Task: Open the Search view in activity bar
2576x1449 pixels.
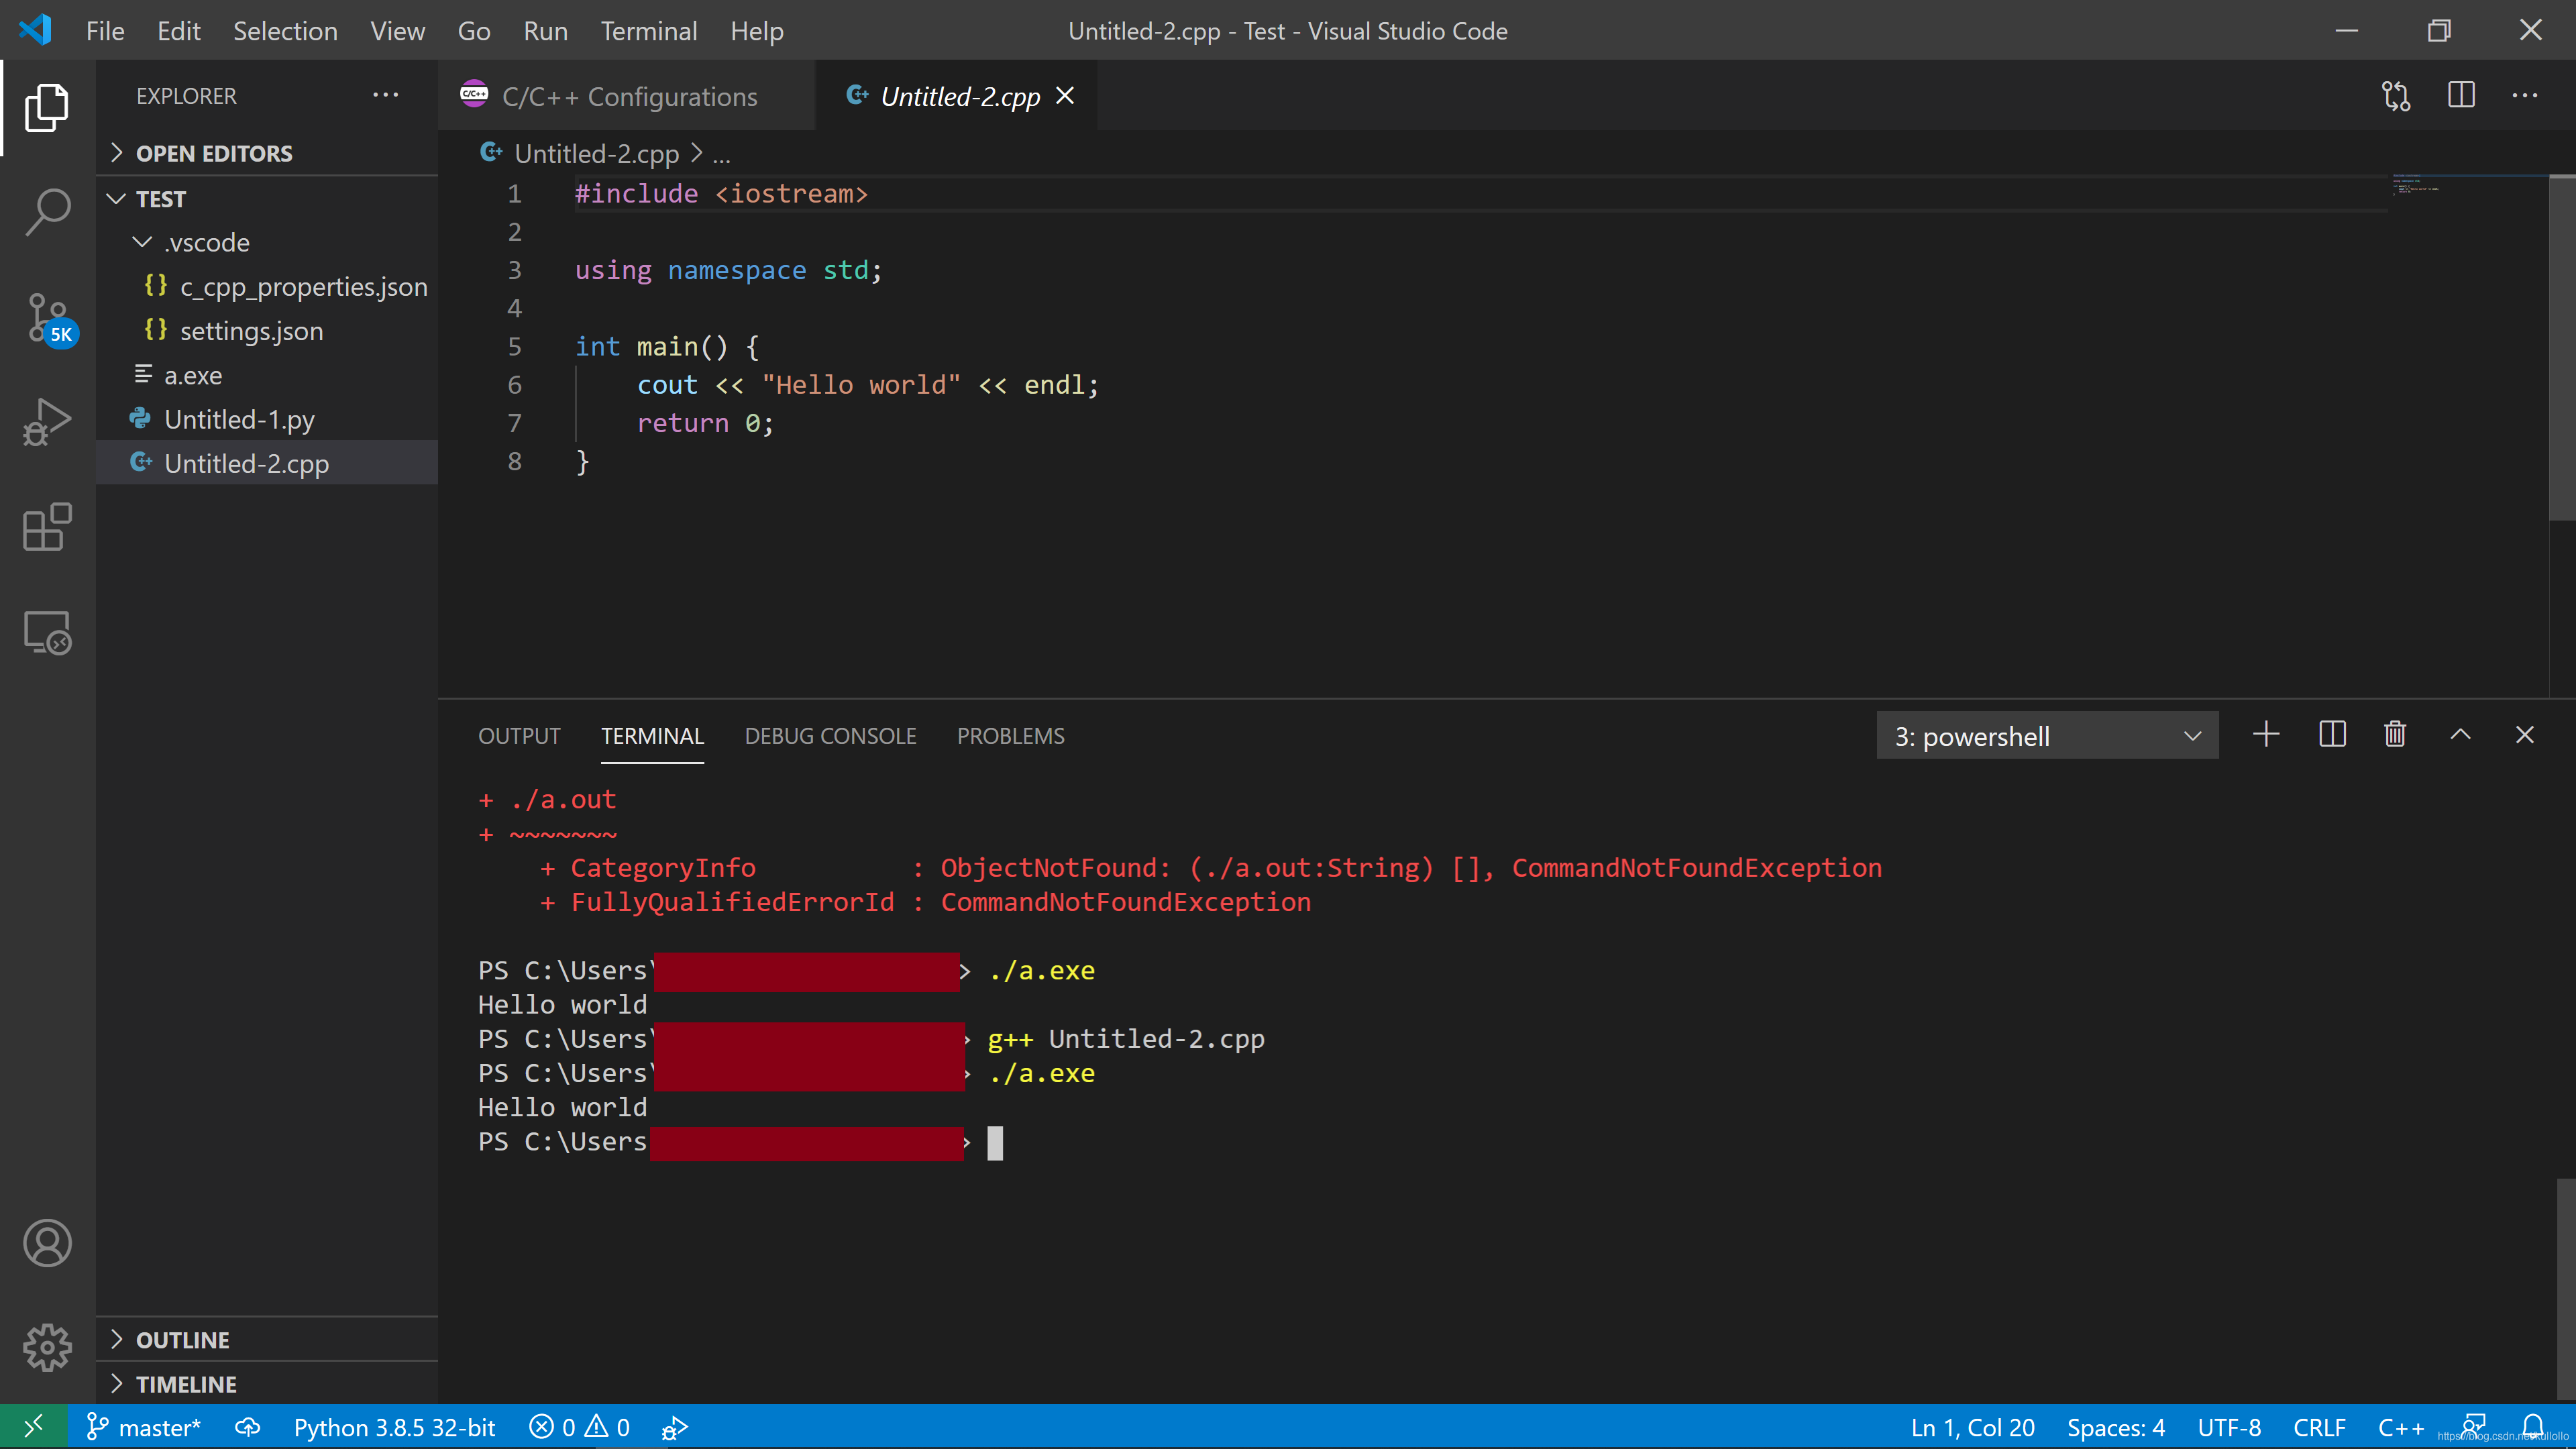Action: pos(47,212)
